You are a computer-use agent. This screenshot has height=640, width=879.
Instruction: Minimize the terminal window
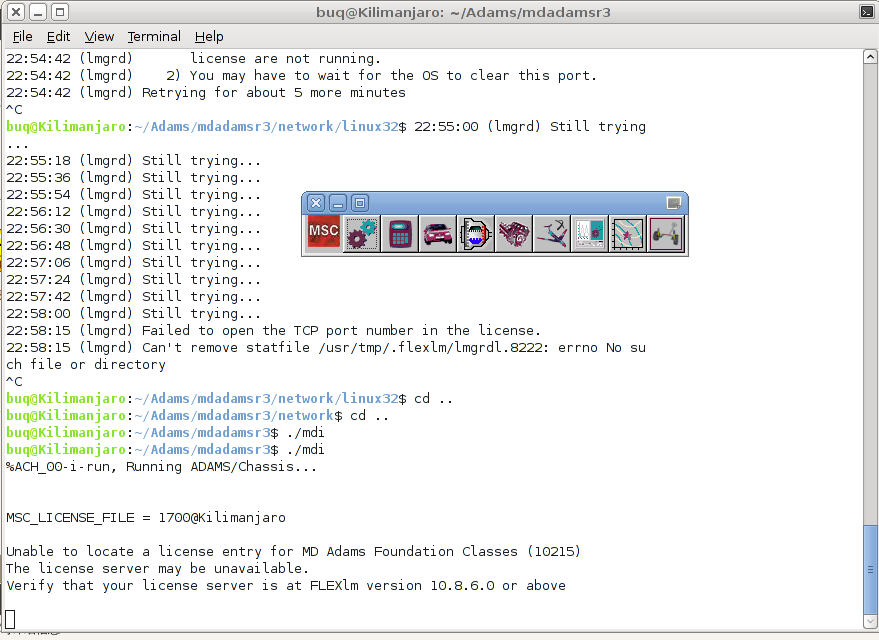click(x=38, y=12)
